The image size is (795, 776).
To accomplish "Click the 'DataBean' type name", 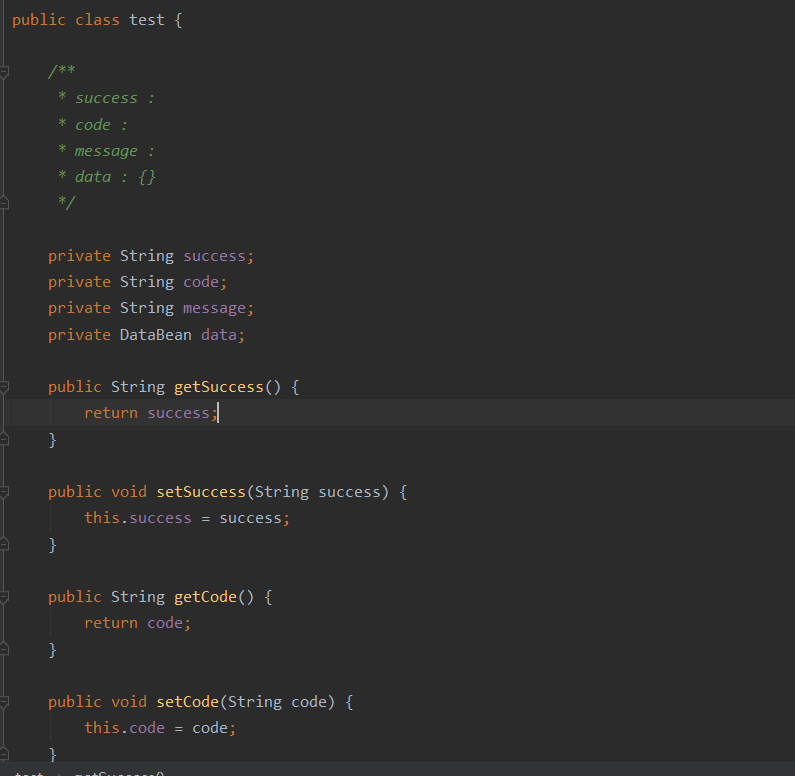I will click(x=156, y=335).
